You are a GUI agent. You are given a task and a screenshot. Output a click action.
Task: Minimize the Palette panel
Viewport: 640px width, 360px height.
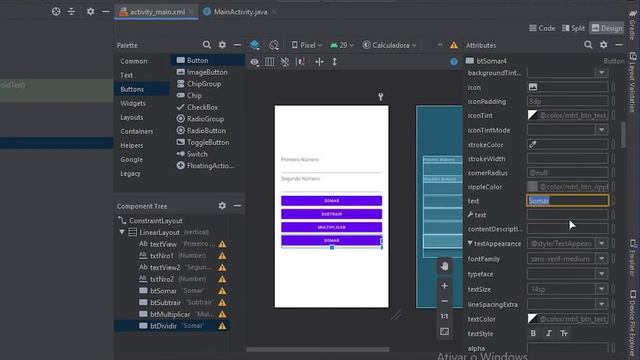click(237, 45)
